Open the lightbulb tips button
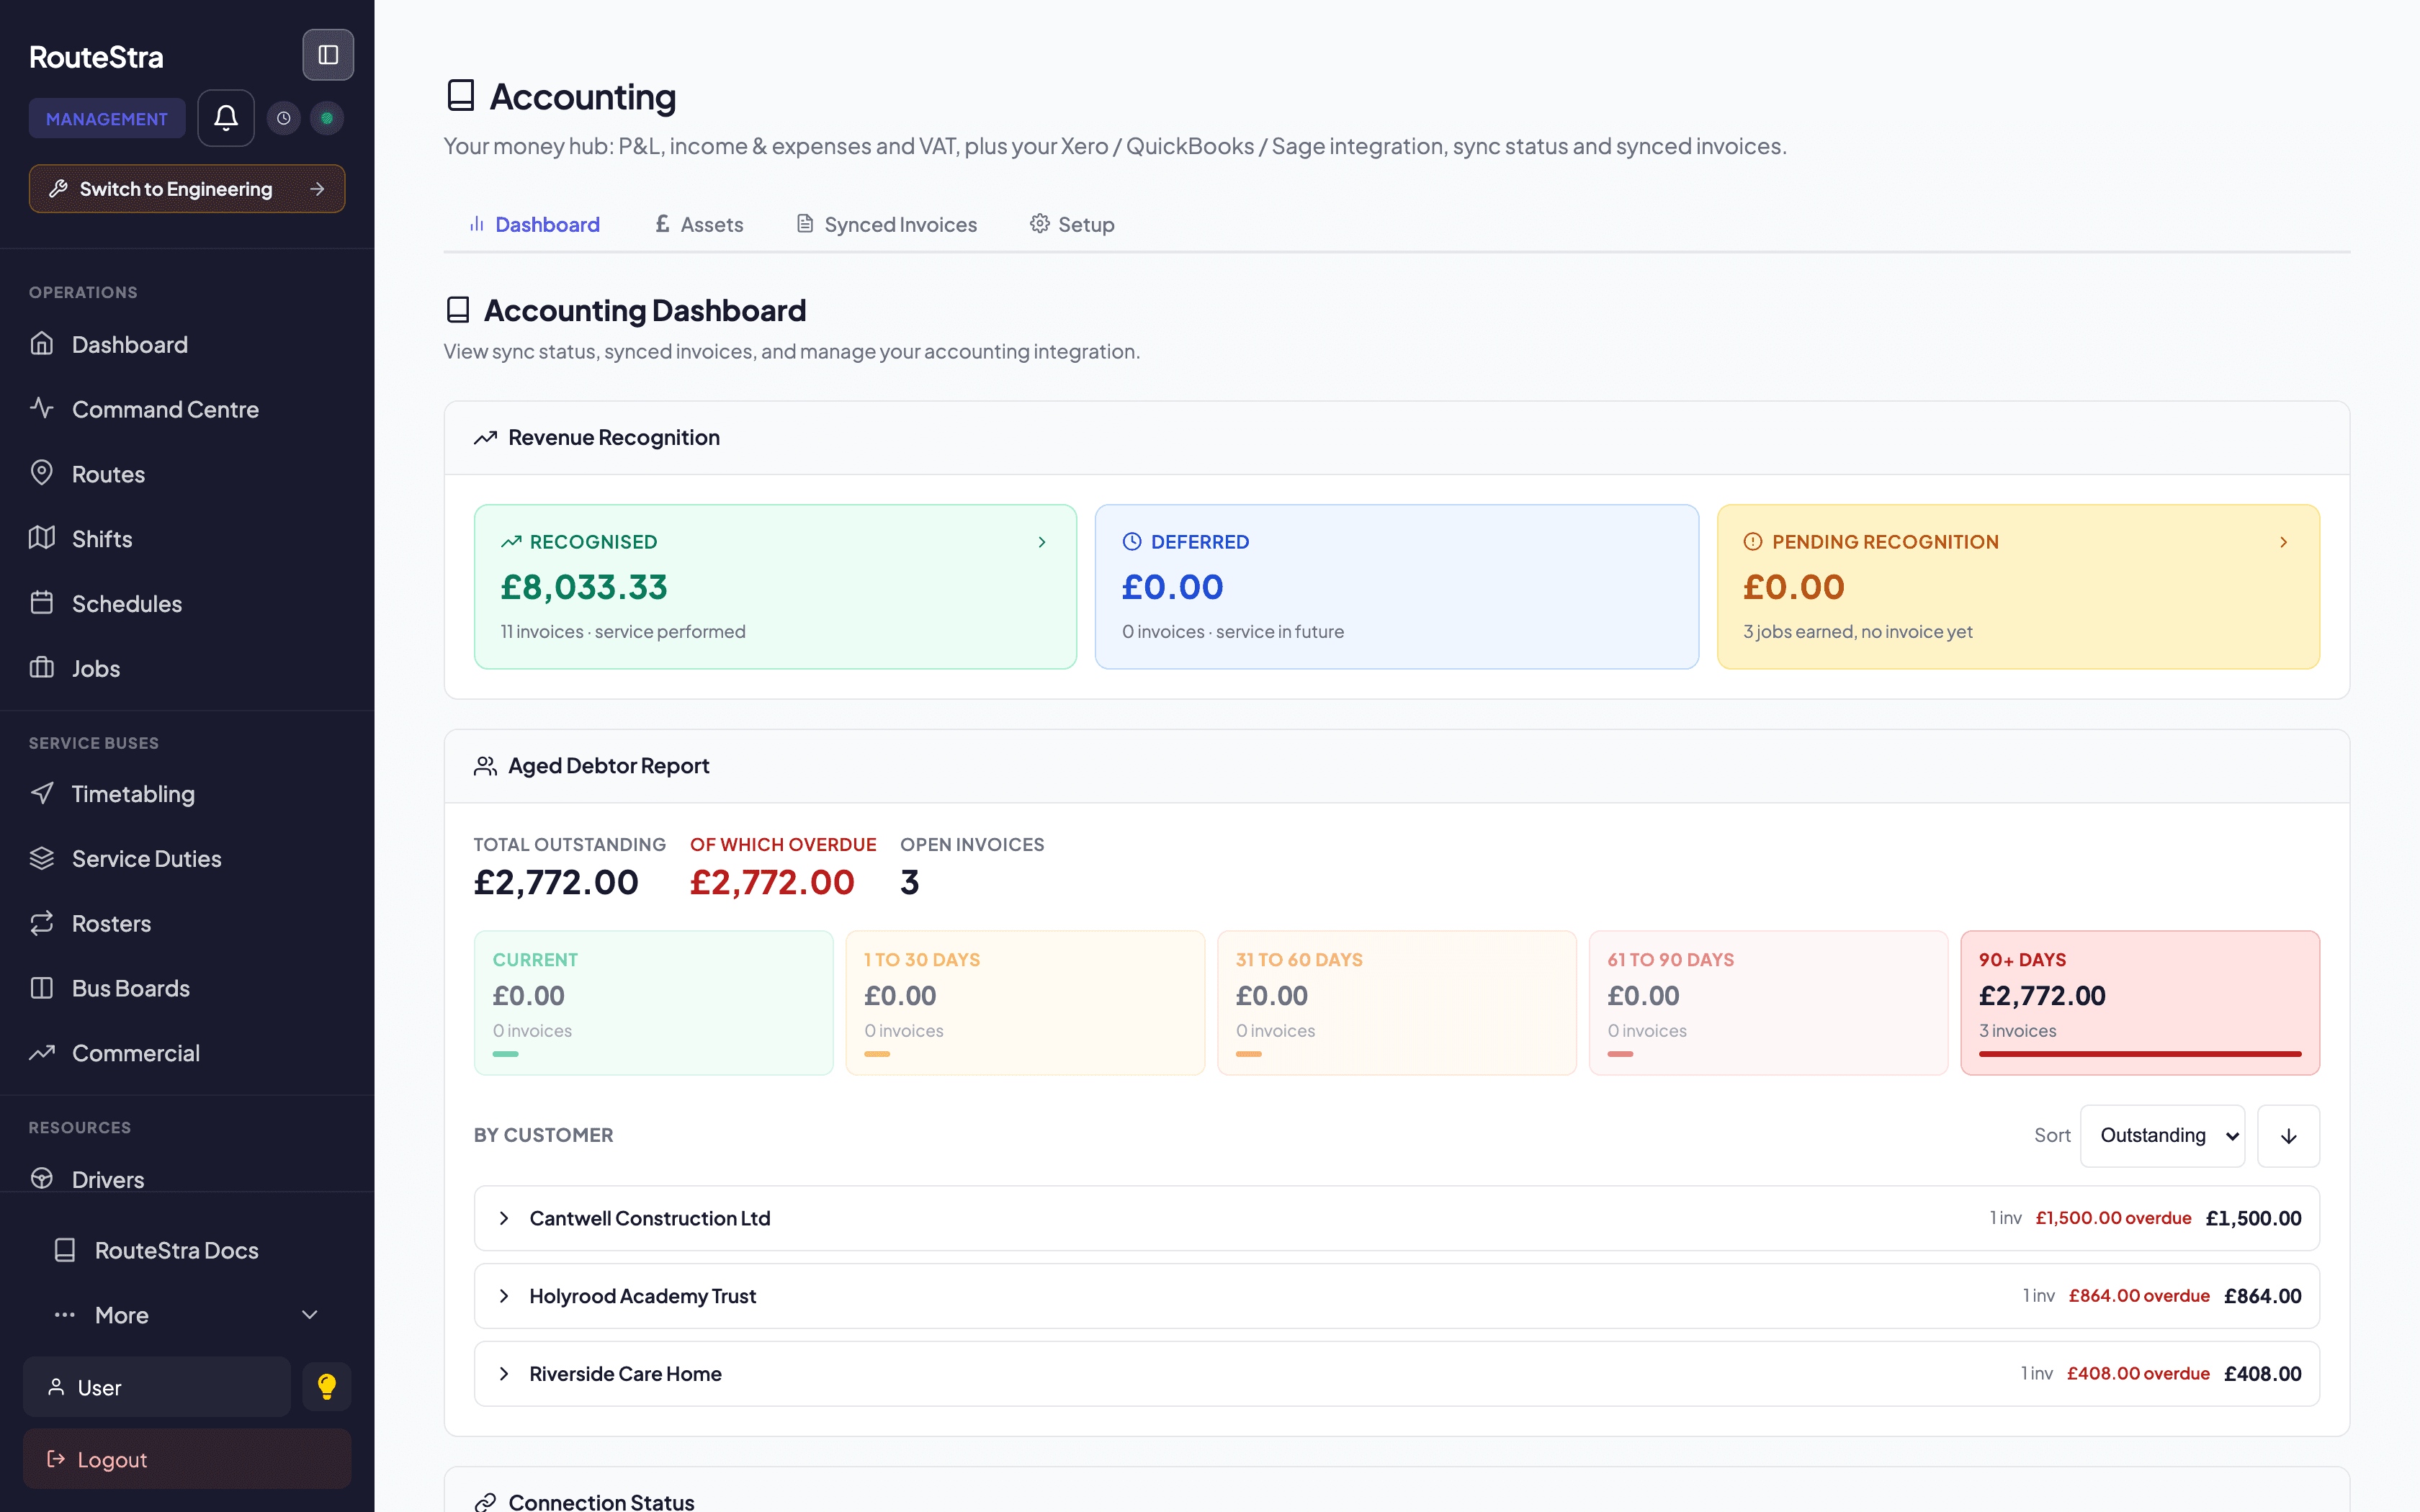The width and height of the screenshot is (2420, 1512). click(327, 1386)
